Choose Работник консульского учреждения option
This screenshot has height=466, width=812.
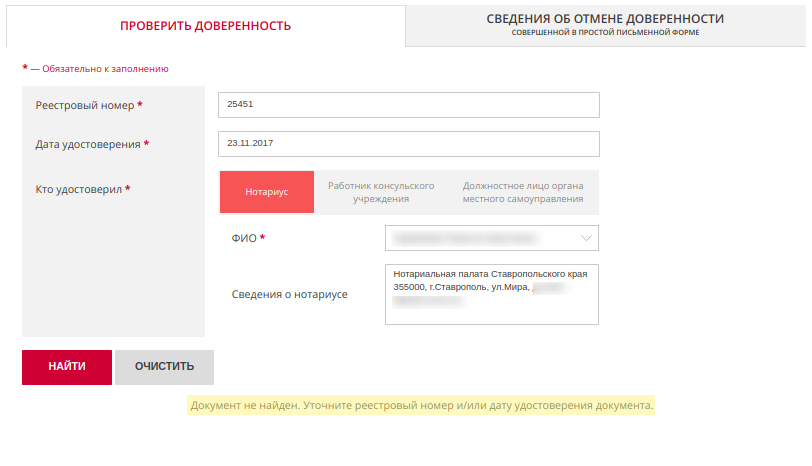pos(381,192)
